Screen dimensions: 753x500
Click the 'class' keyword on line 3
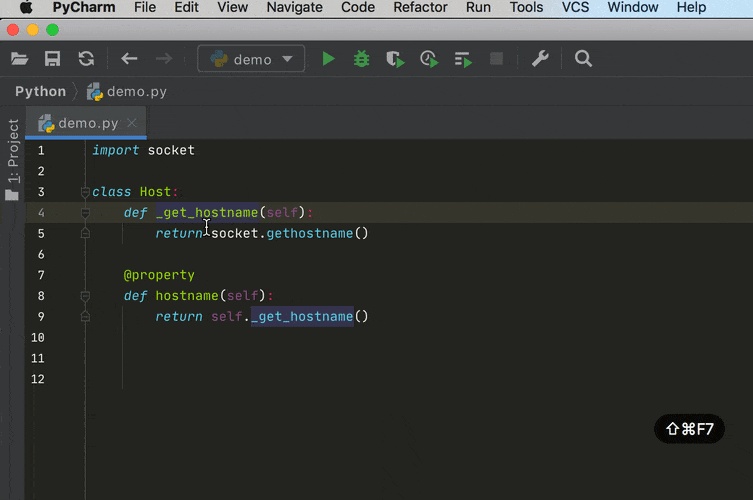[x=111, y=192]
